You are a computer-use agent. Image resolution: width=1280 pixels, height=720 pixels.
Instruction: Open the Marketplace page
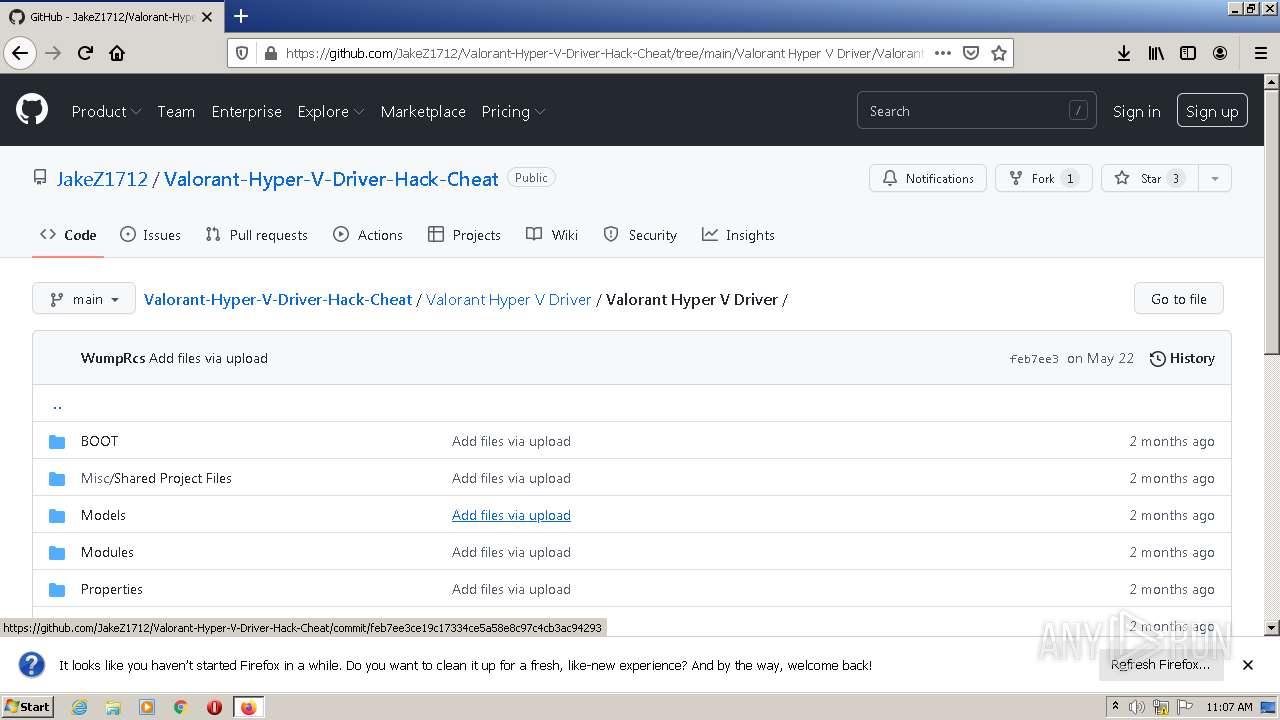tap(423, 111)
